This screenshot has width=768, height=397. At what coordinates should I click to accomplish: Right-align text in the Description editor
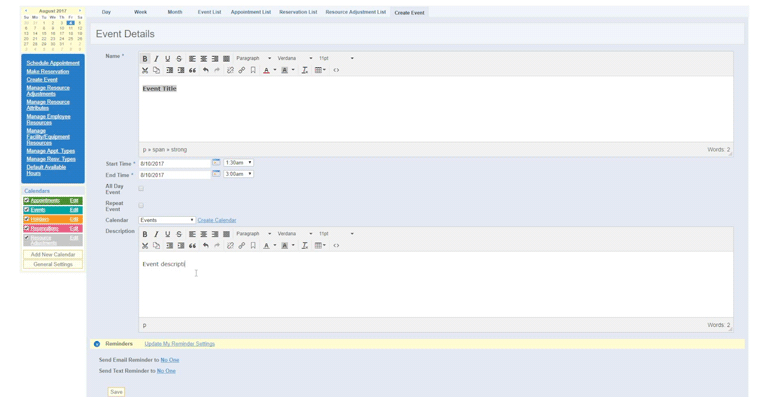point(215,234)
